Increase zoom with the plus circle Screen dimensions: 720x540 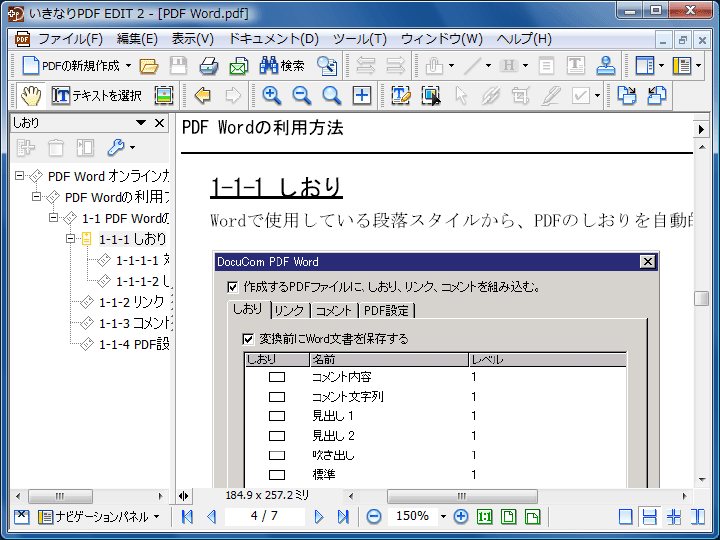(461, 517)
